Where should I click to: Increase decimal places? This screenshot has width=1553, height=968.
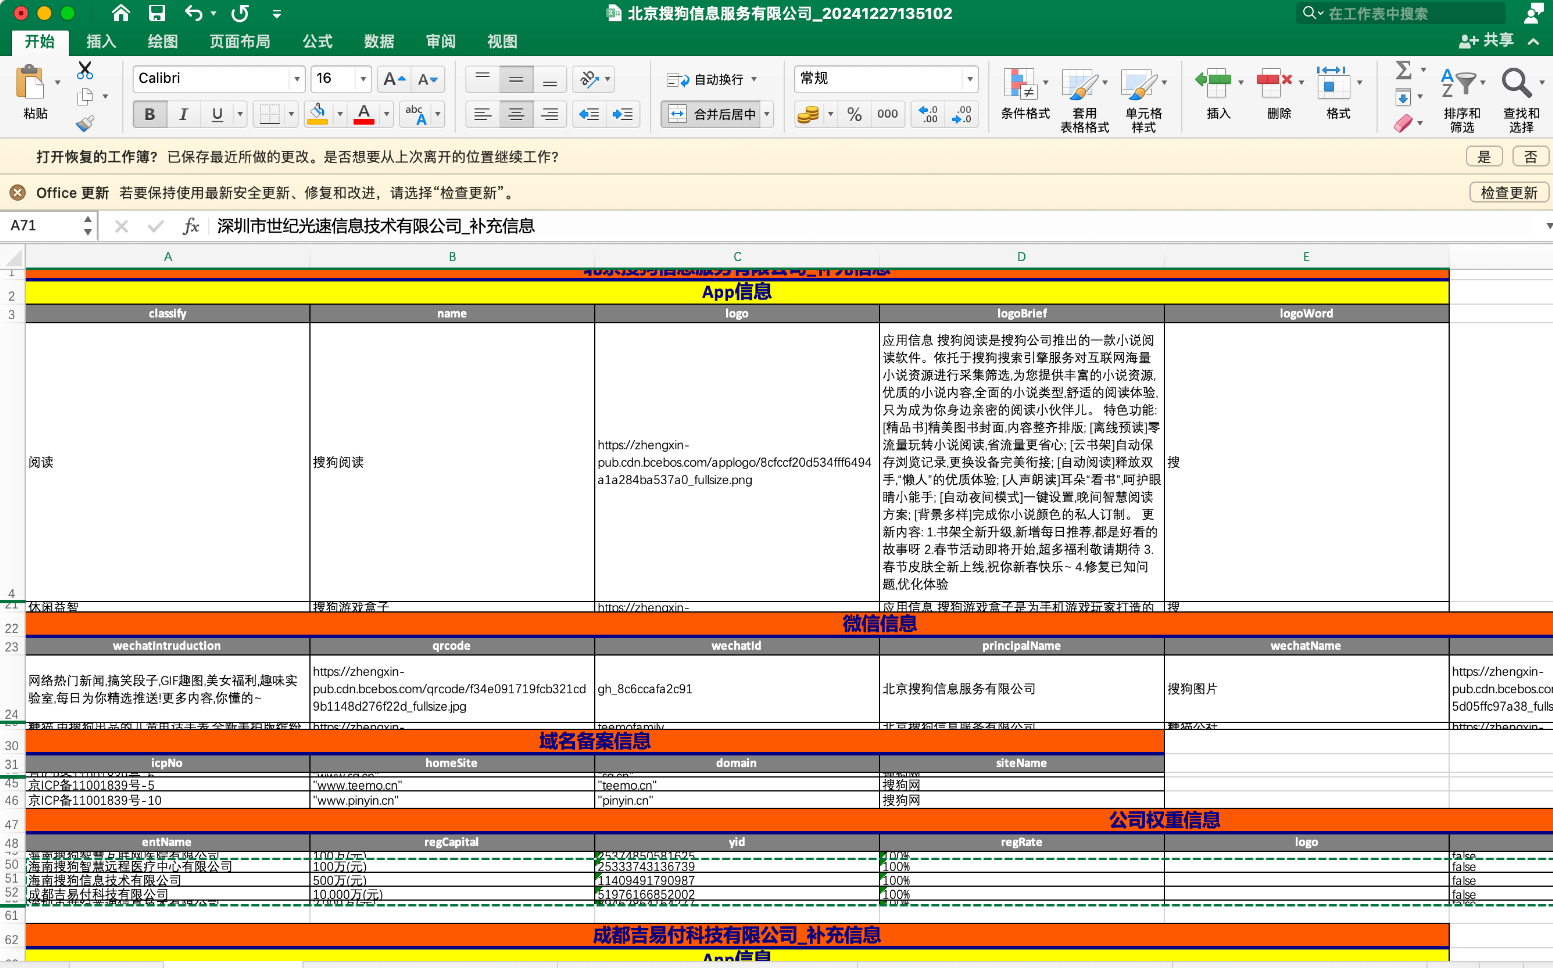click(x=928, y=114)
